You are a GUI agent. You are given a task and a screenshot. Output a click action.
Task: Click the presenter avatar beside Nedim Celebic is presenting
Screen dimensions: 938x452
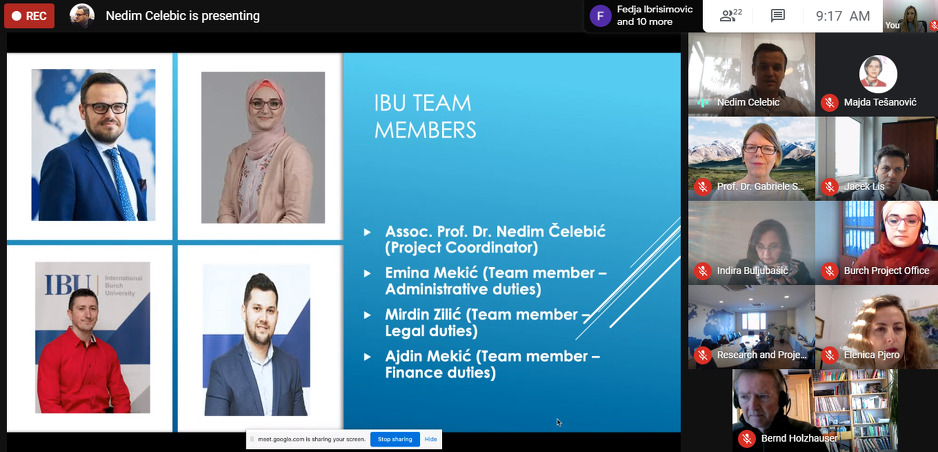point(82,16)
